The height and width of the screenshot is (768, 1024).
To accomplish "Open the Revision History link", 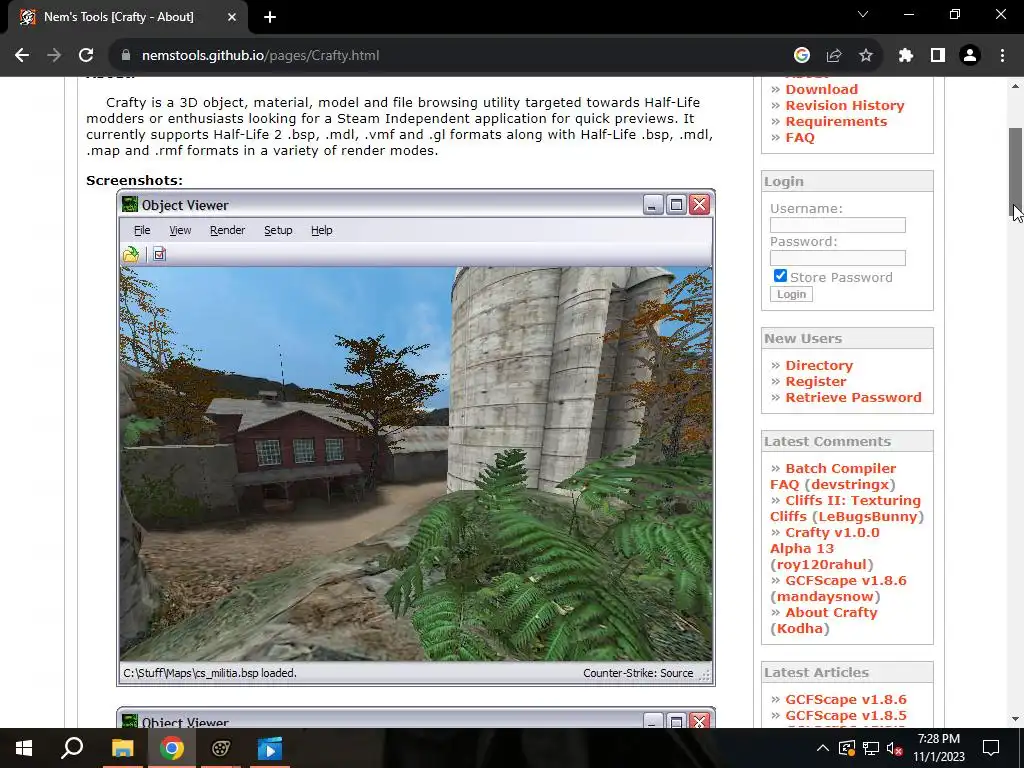I will (844, 106).
